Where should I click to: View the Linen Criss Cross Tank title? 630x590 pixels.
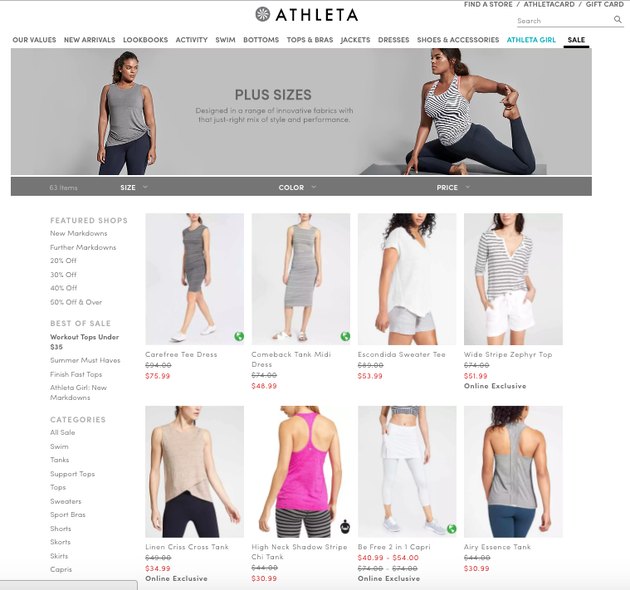pos(187,547)
